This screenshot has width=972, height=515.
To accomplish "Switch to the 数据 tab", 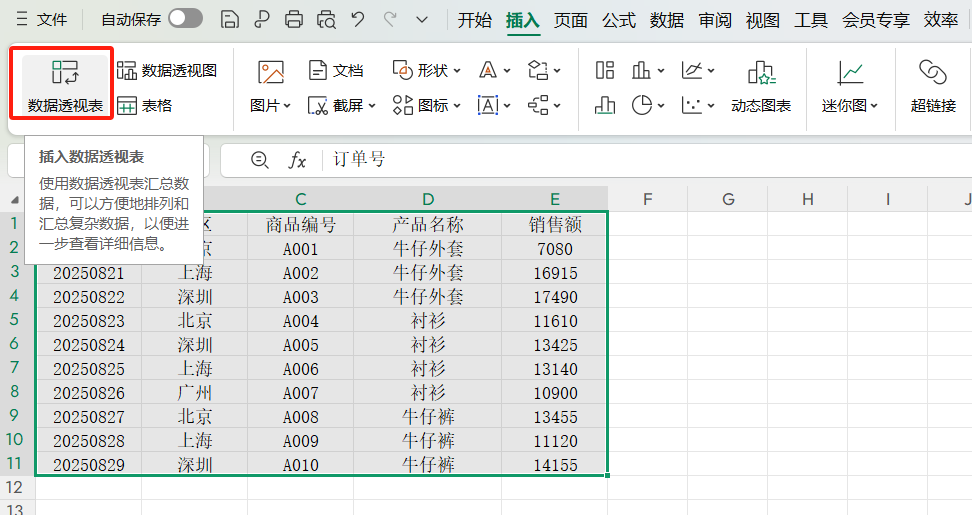I will pos(667,20).
